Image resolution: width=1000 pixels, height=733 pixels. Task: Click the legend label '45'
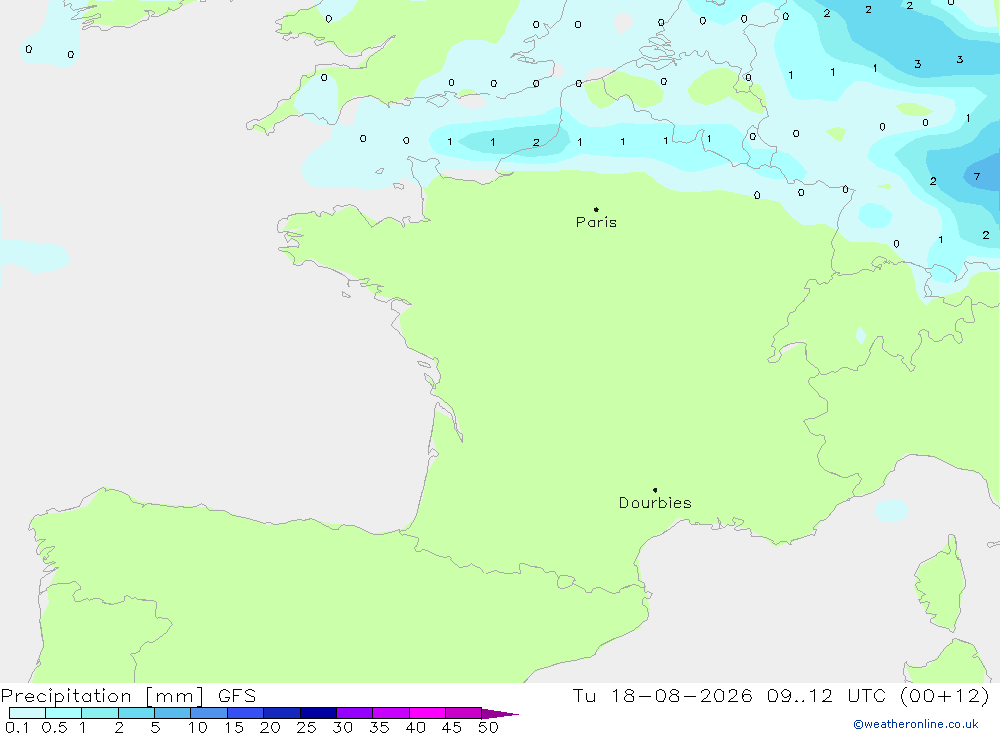pos(452,727)
